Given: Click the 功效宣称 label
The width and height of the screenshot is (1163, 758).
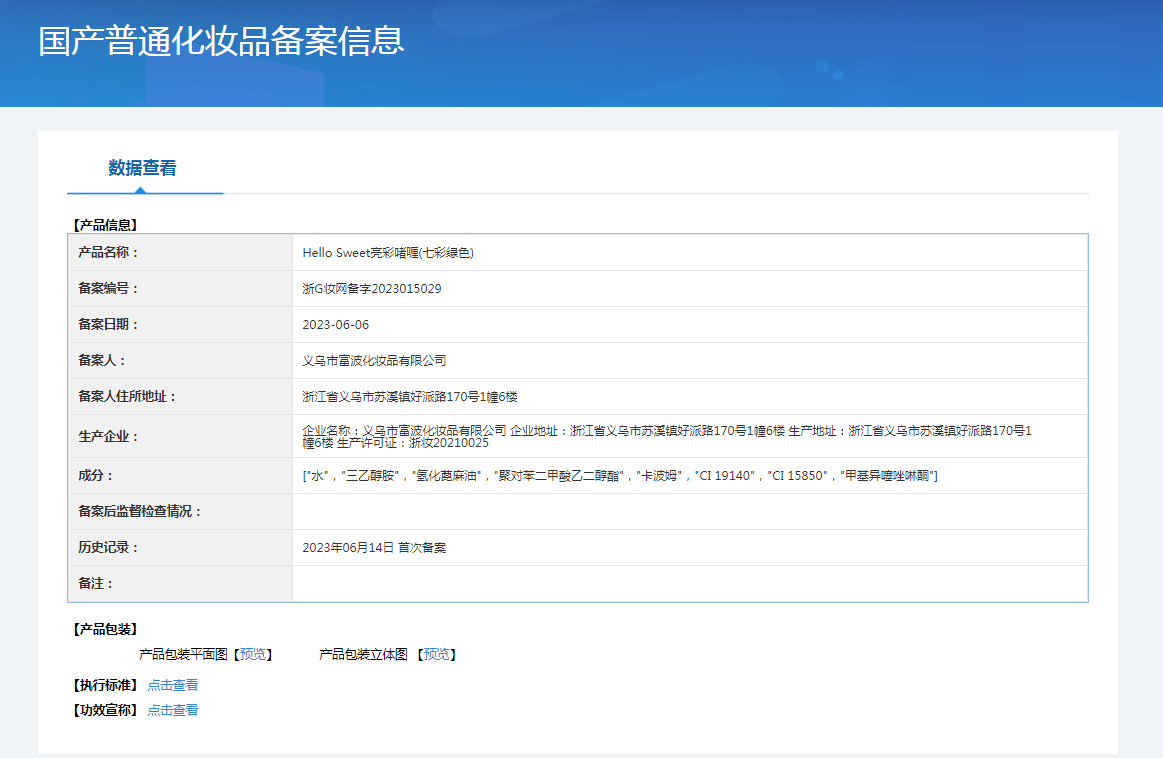Looking at the screenshot, I should point(105,710).
